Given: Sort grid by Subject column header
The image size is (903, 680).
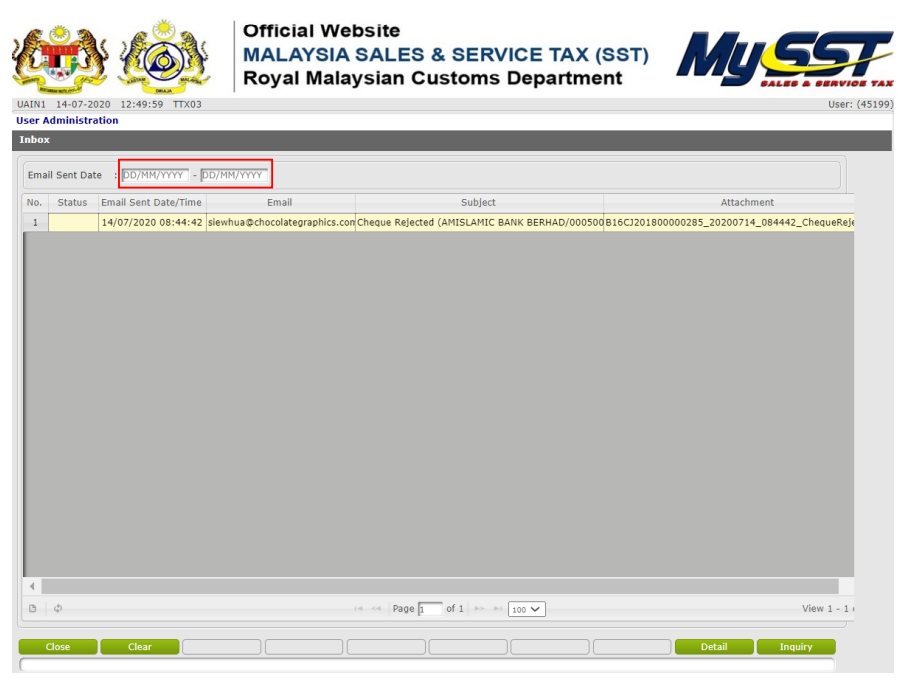Looking at the screenshot, I should click(478, 202).
